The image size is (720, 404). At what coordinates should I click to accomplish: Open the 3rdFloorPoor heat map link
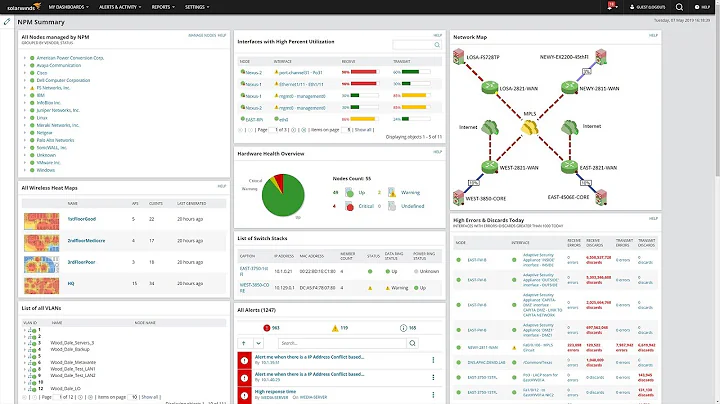[x=81, y=262]
